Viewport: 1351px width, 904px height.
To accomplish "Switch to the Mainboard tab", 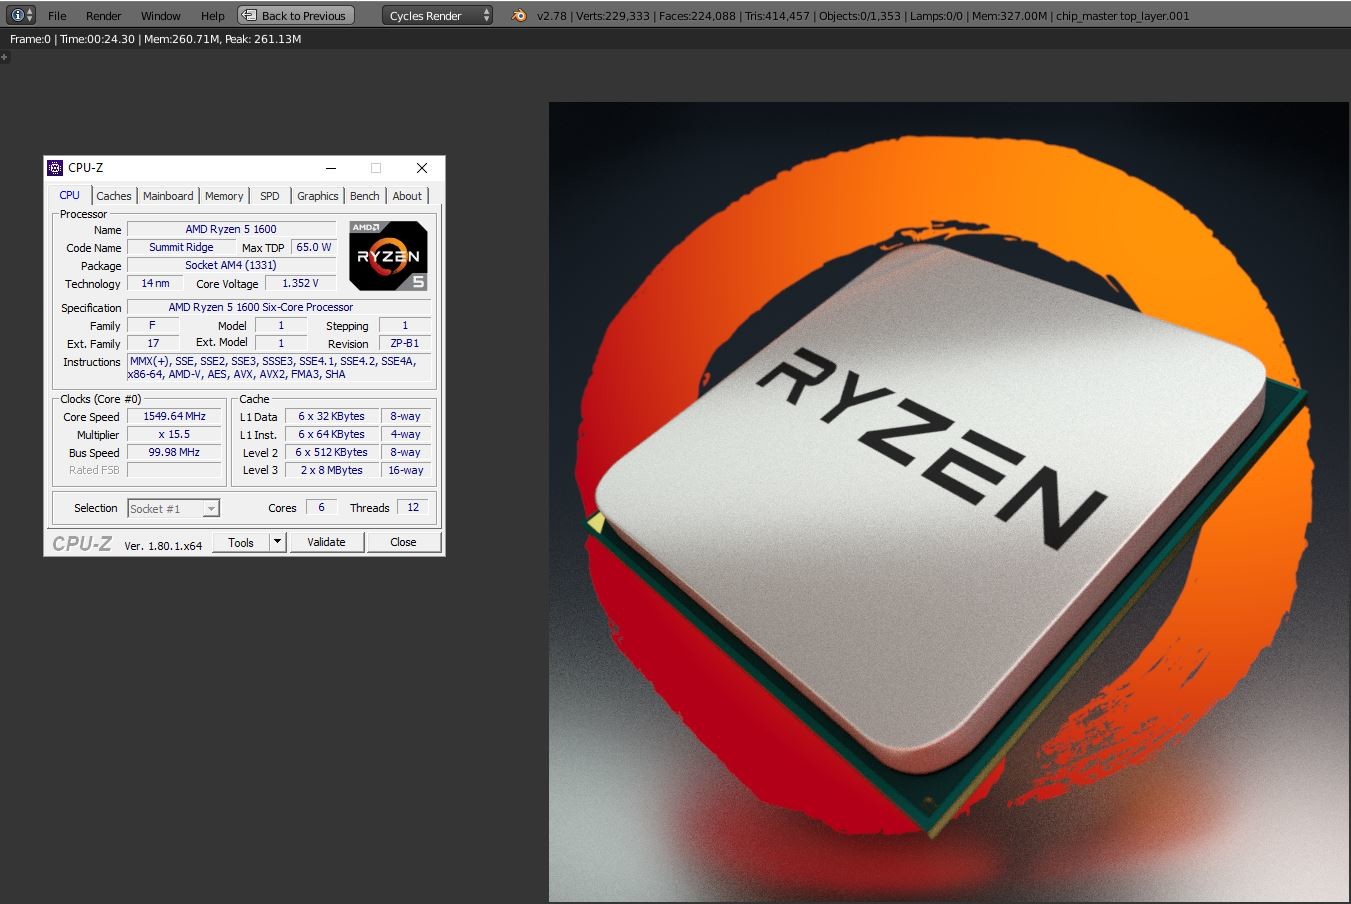I will point(168,196).
